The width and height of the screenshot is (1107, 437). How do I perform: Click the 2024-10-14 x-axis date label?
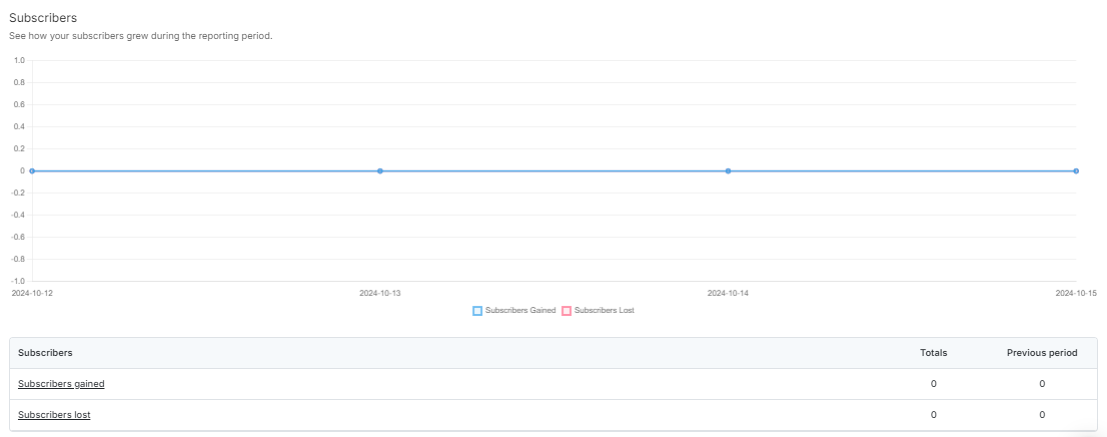click(x=728, y=294)
